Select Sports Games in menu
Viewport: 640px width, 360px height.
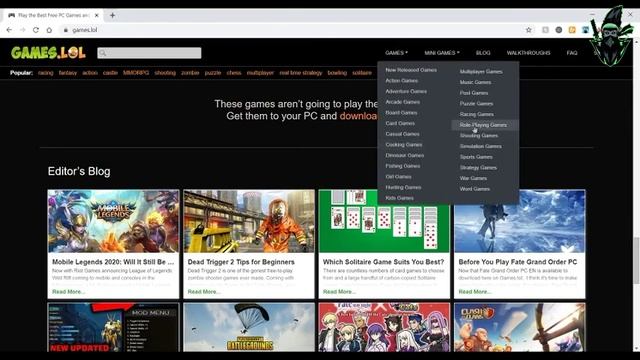[x=476, y=157]
